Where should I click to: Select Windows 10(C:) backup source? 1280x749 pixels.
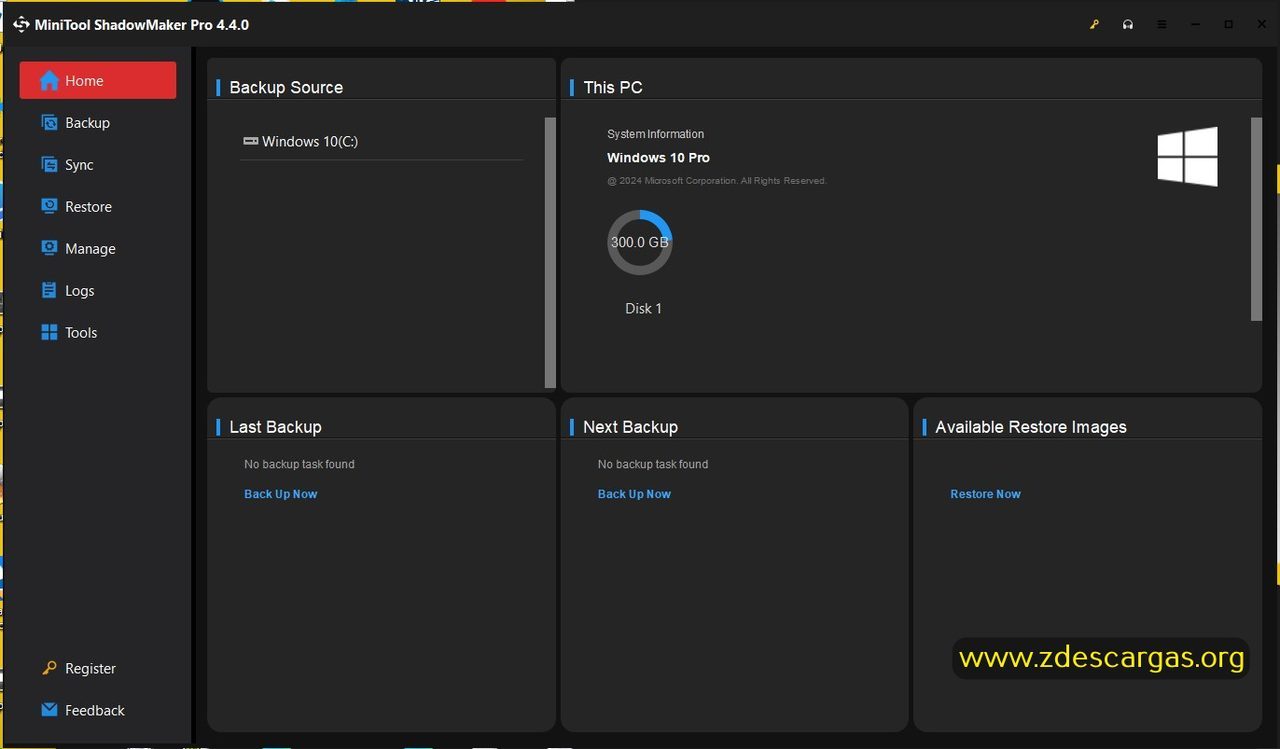point(381,141)
